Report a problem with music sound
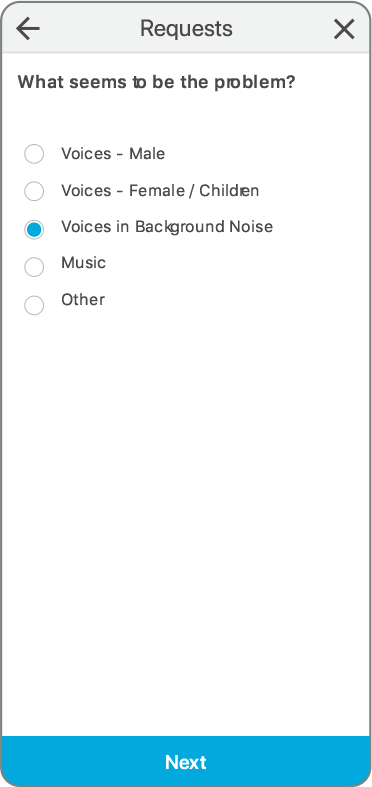Screen dimensions: 372x787 tap(34, 267)
